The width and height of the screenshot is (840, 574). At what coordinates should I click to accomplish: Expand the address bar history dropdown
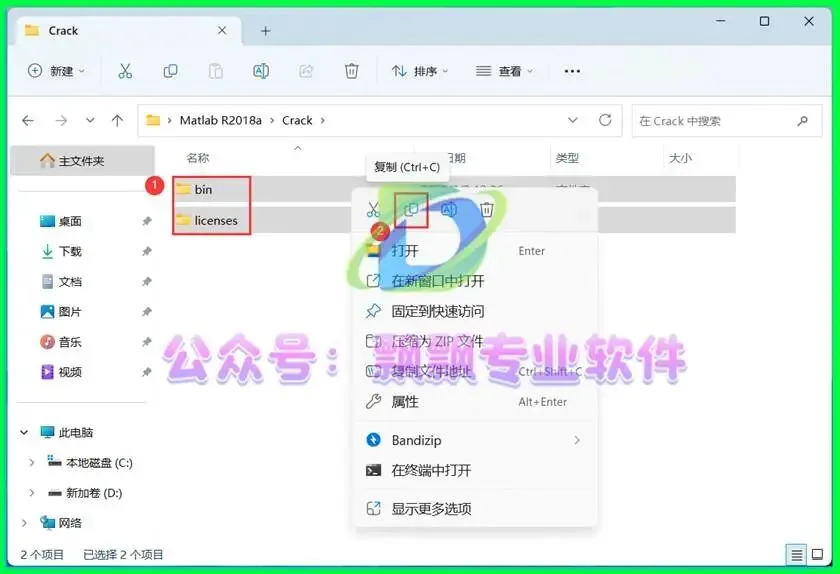click(x=573, y=120)
